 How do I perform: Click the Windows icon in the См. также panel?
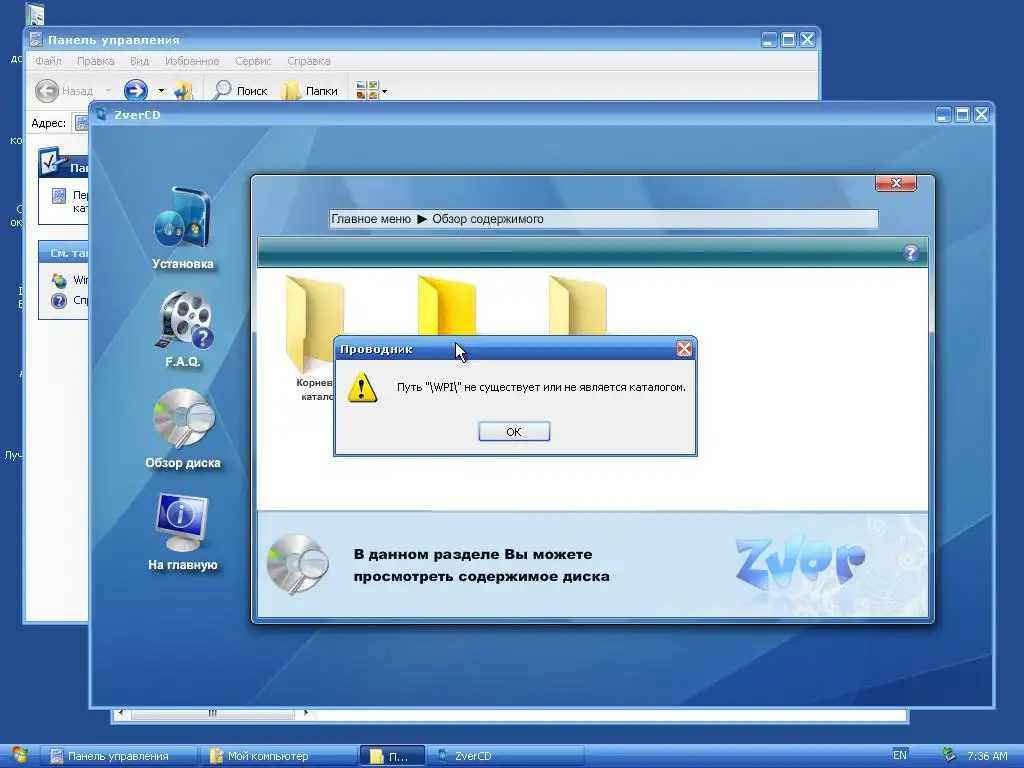(59, 281)
